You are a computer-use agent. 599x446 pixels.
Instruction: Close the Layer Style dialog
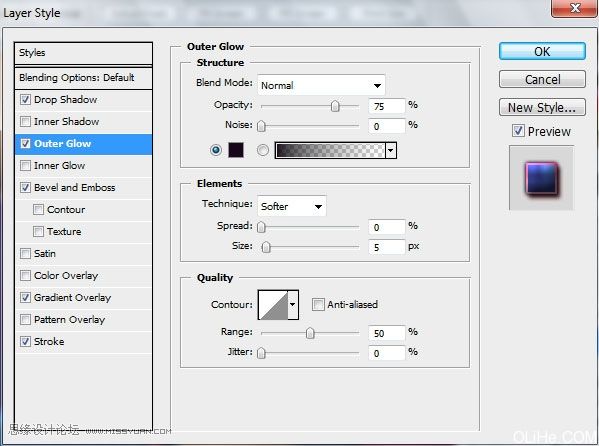click(574, 8)
